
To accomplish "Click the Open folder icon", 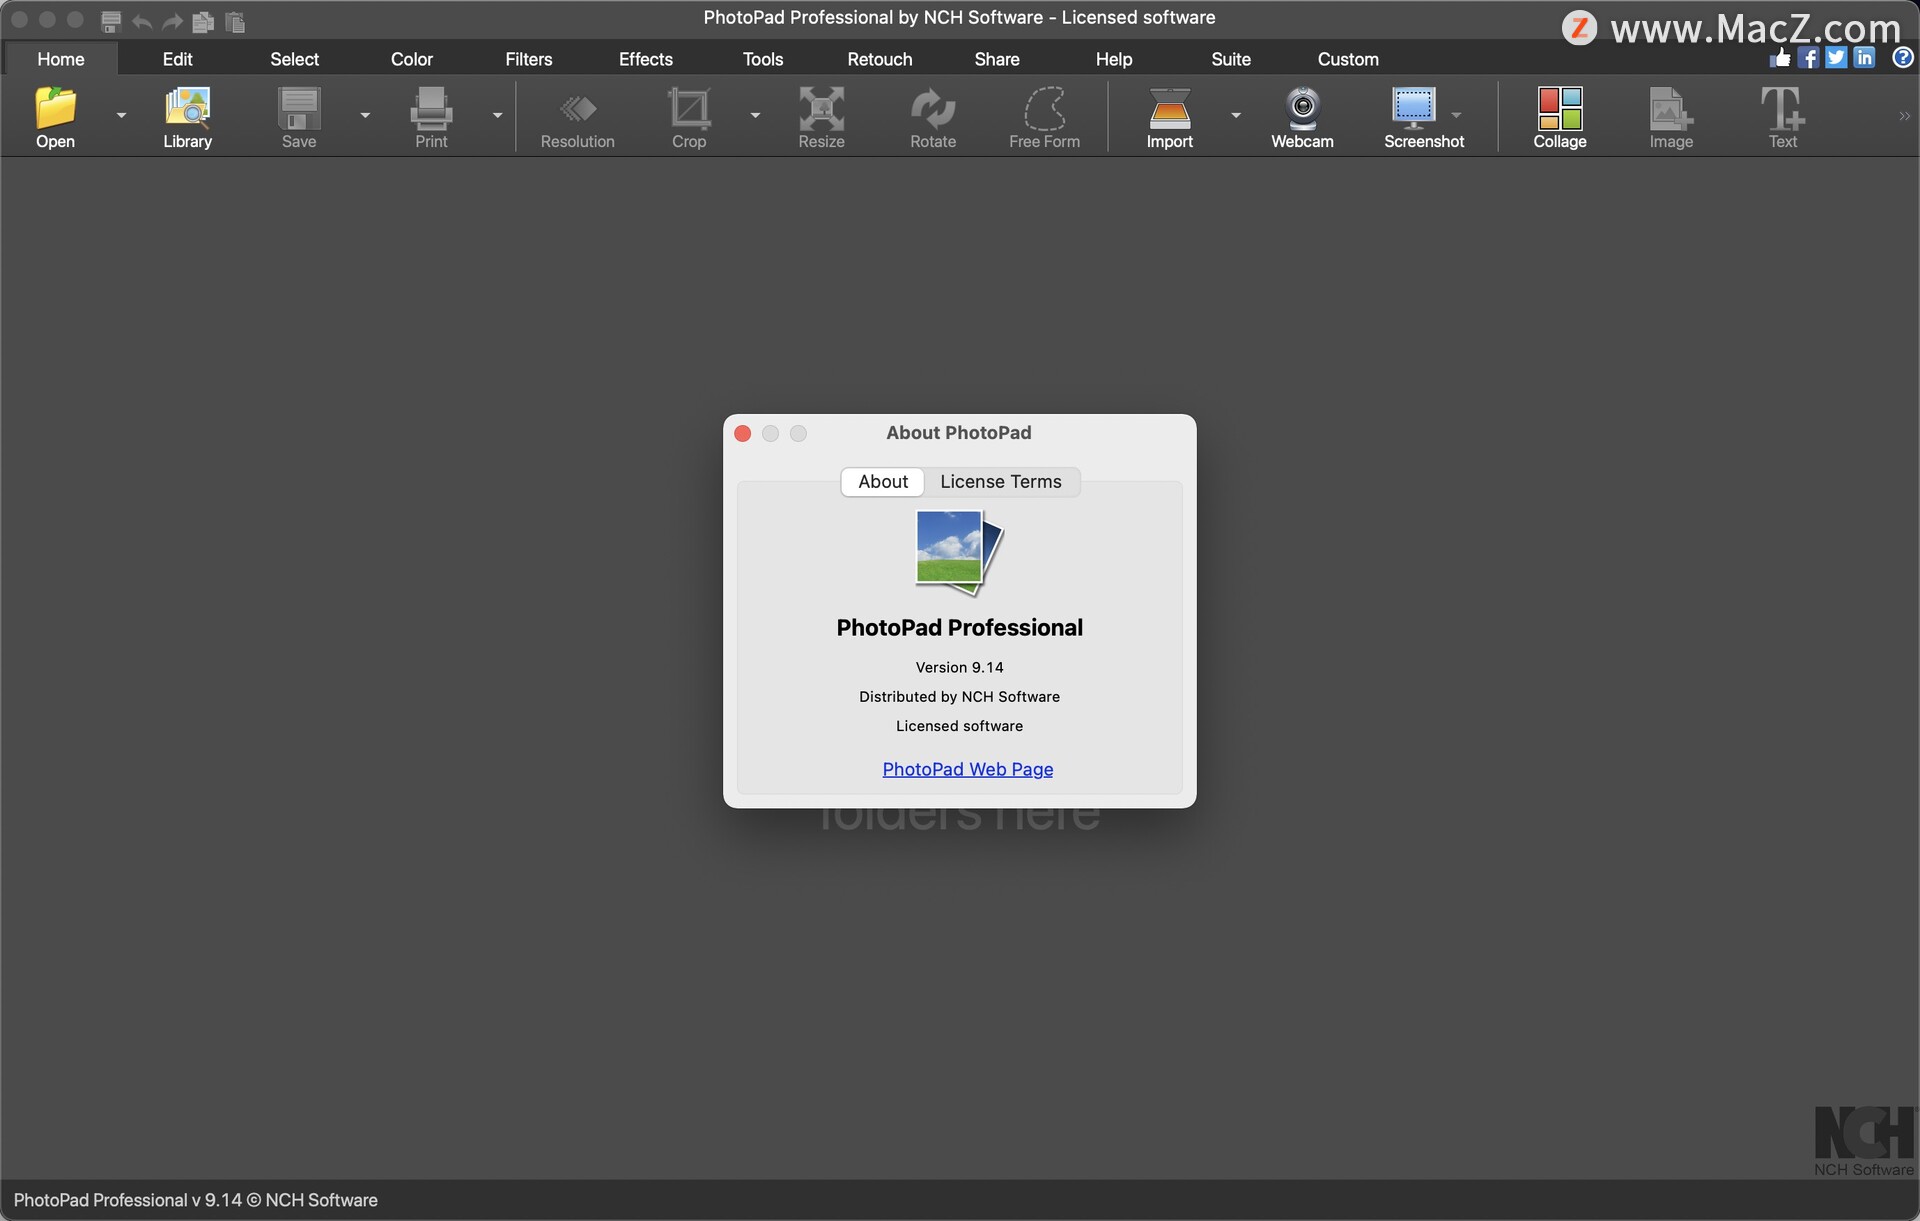I will tap(55, 108).
